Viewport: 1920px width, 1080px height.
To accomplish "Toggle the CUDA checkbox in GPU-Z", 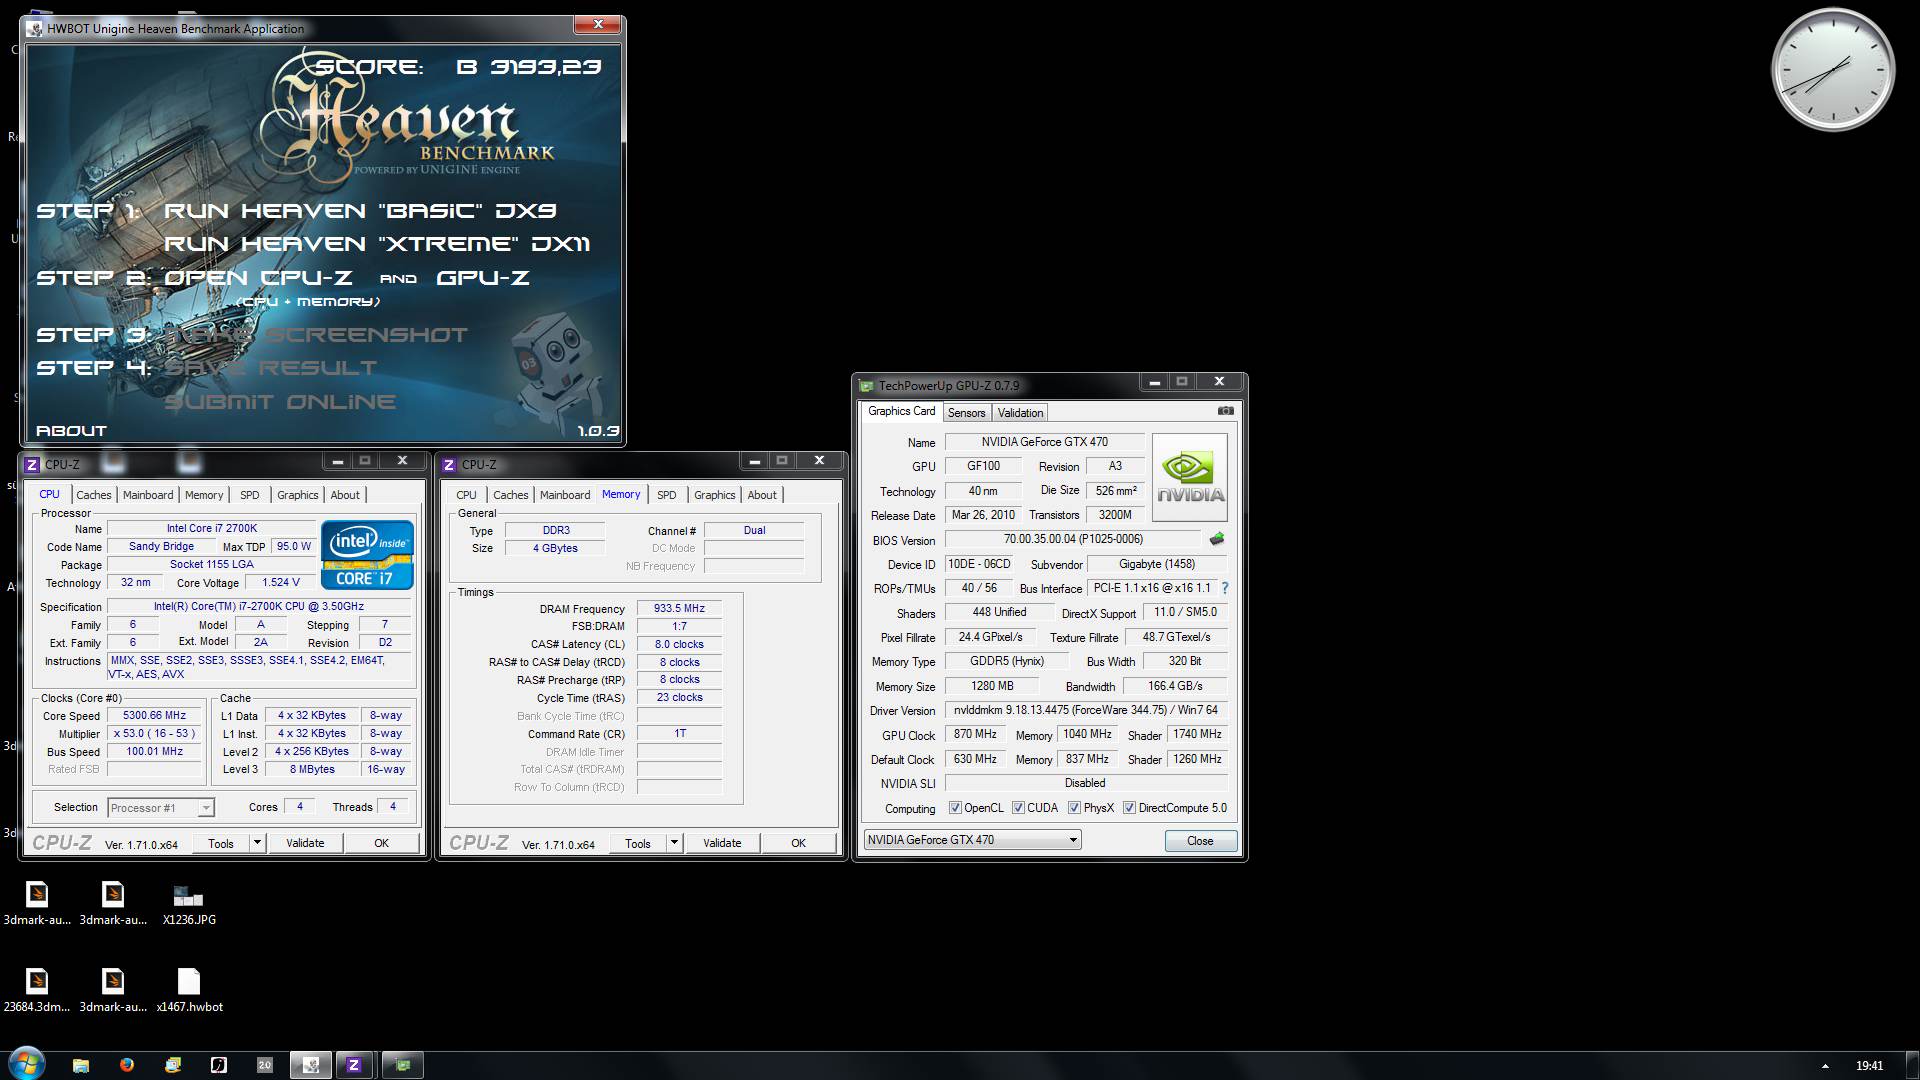I will pos(1018,808).
